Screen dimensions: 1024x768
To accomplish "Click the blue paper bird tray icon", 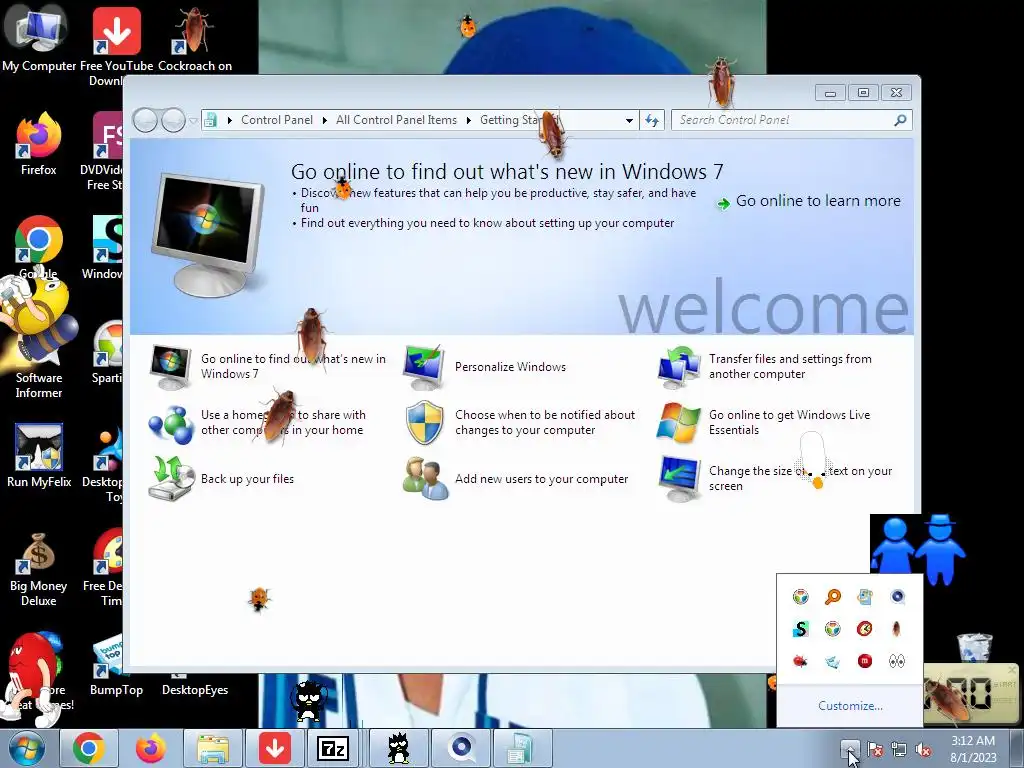I will click(833, 662).
